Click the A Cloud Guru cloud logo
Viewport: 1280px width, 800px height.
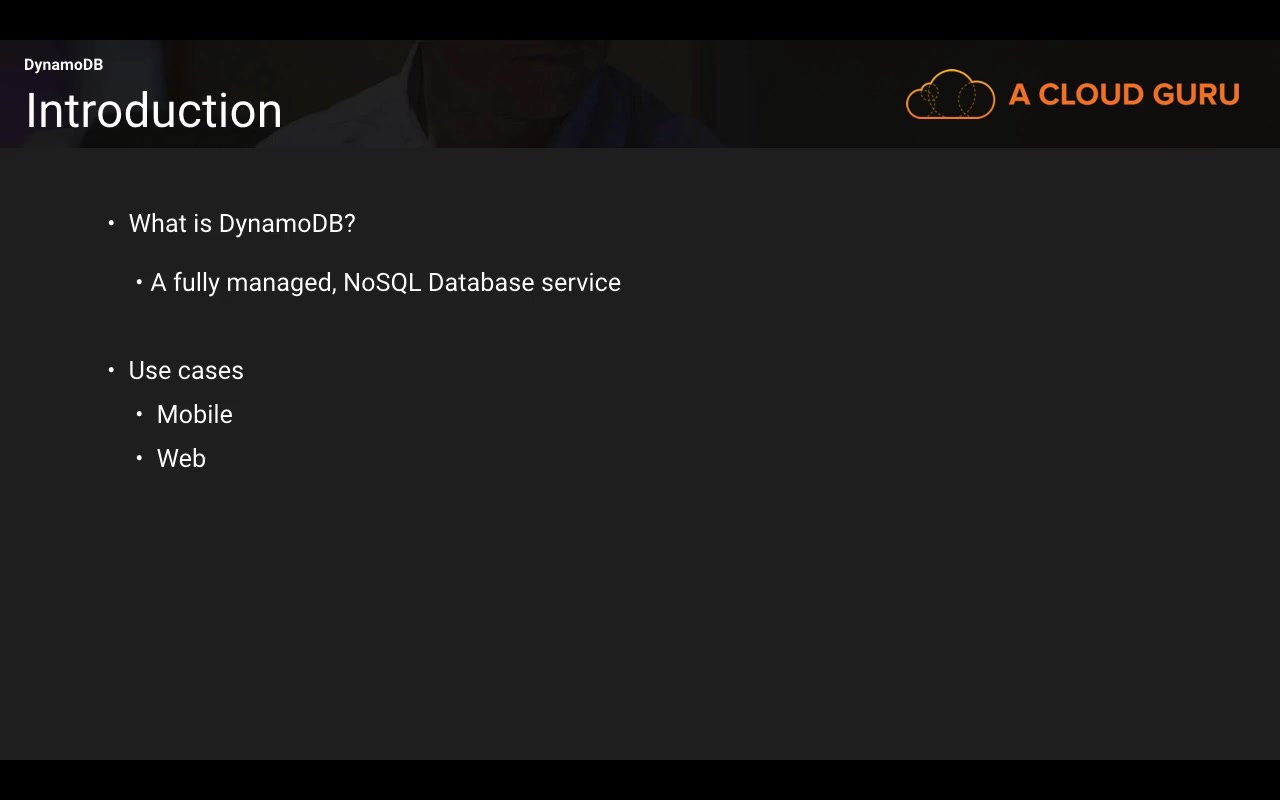tap(950, 95)
